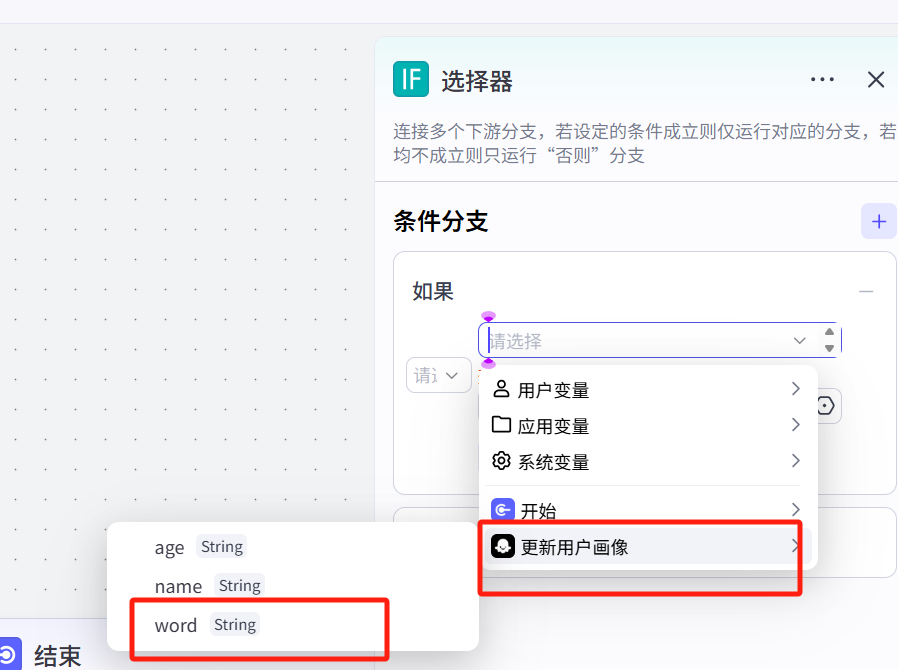Click the blue 开始 node icon
The image size is (898, 670).
pos(503,509)
